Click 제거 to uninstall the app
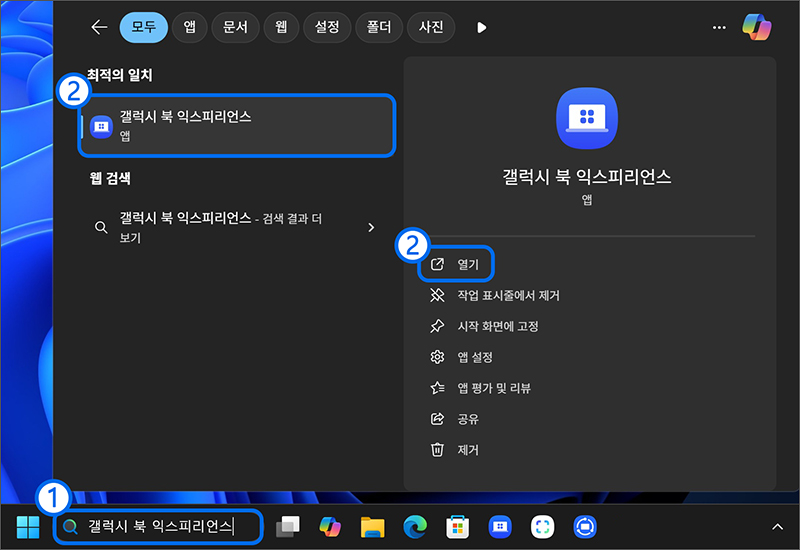 click(455, 450)
